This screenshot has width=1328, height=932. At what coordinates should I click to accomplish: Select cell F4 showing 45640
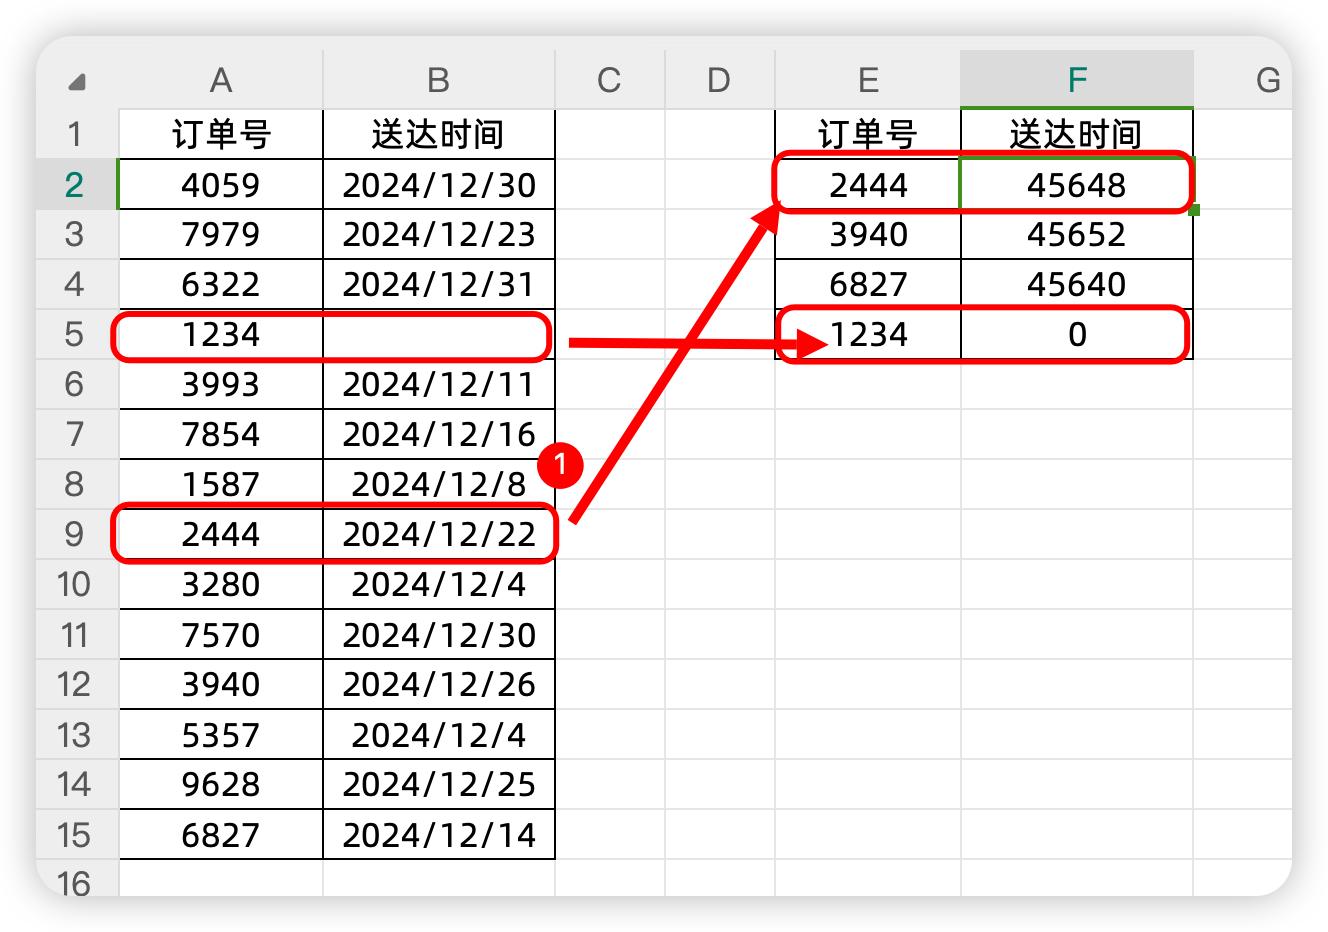pyautogui.click(x=1077, y=284)
